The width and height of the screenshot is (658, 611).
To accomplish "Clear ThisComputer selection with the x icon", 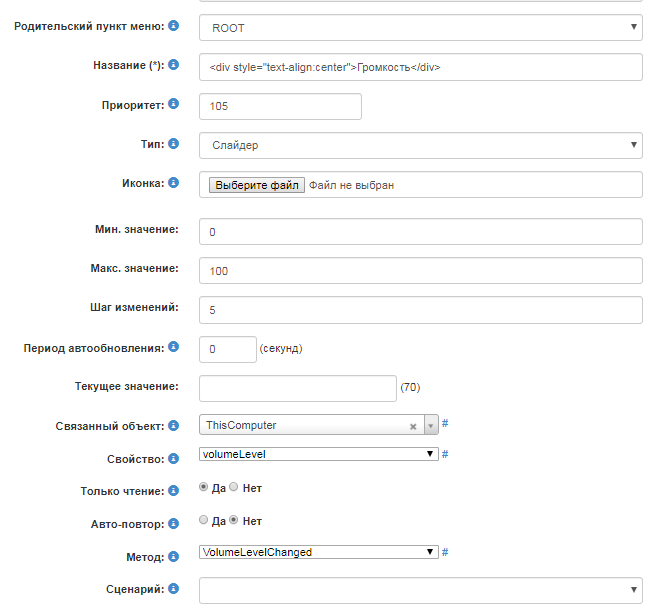I will 413,426.
